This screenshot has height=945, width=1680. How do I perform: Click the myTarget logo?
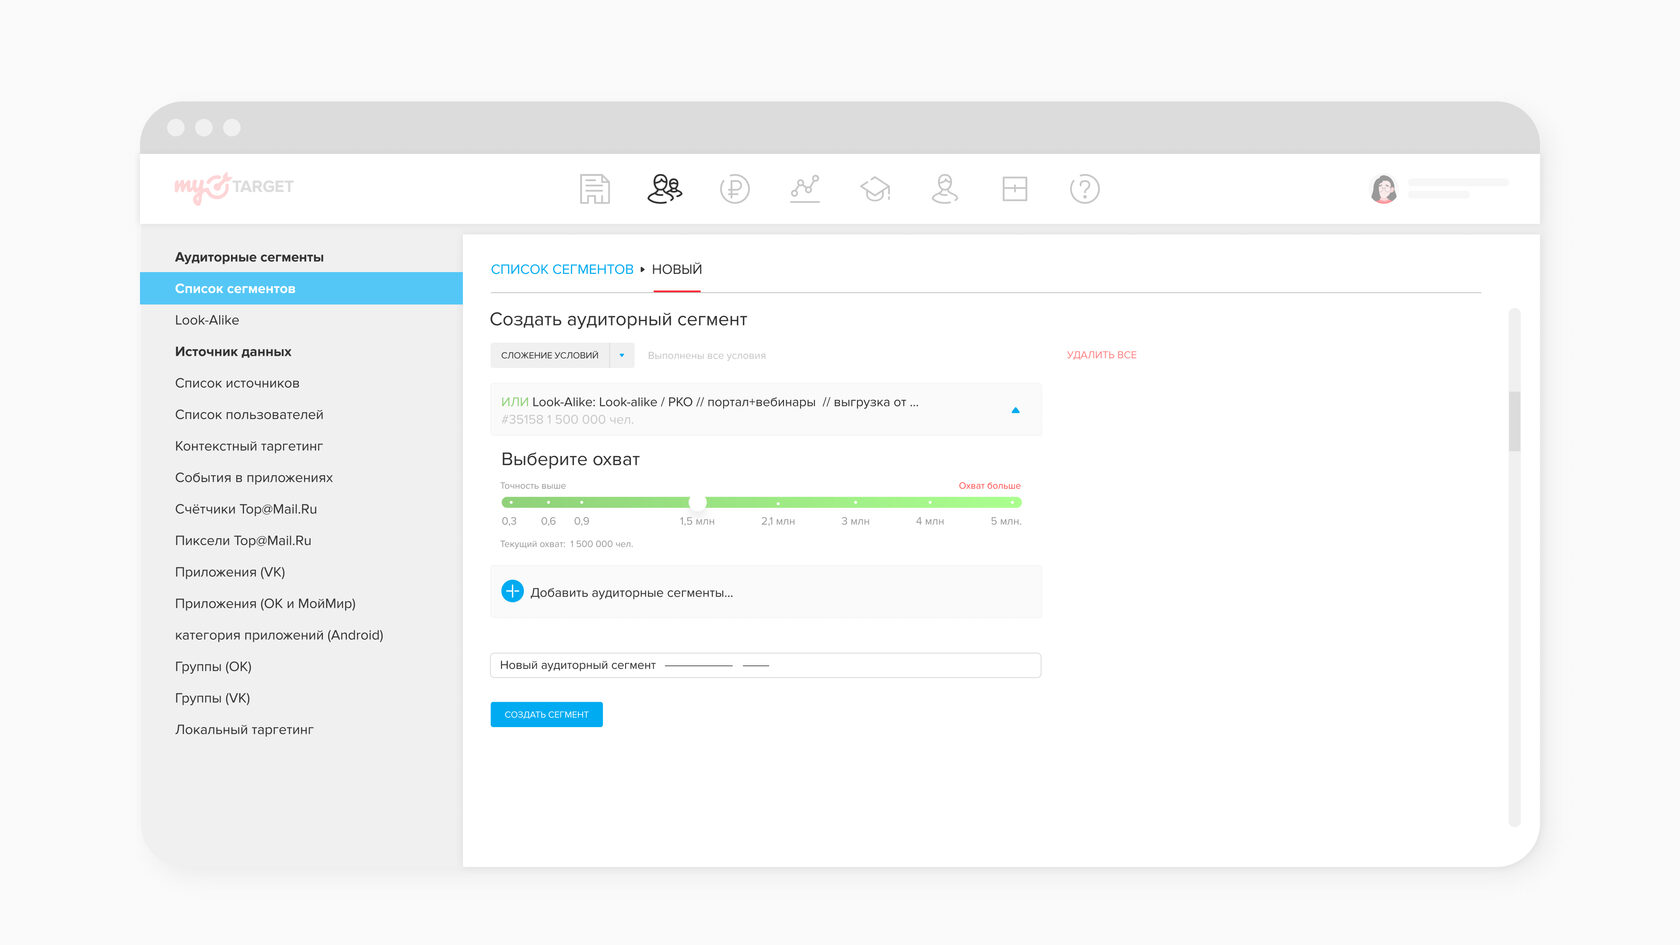pyautogui.click(x=234, y=187)
